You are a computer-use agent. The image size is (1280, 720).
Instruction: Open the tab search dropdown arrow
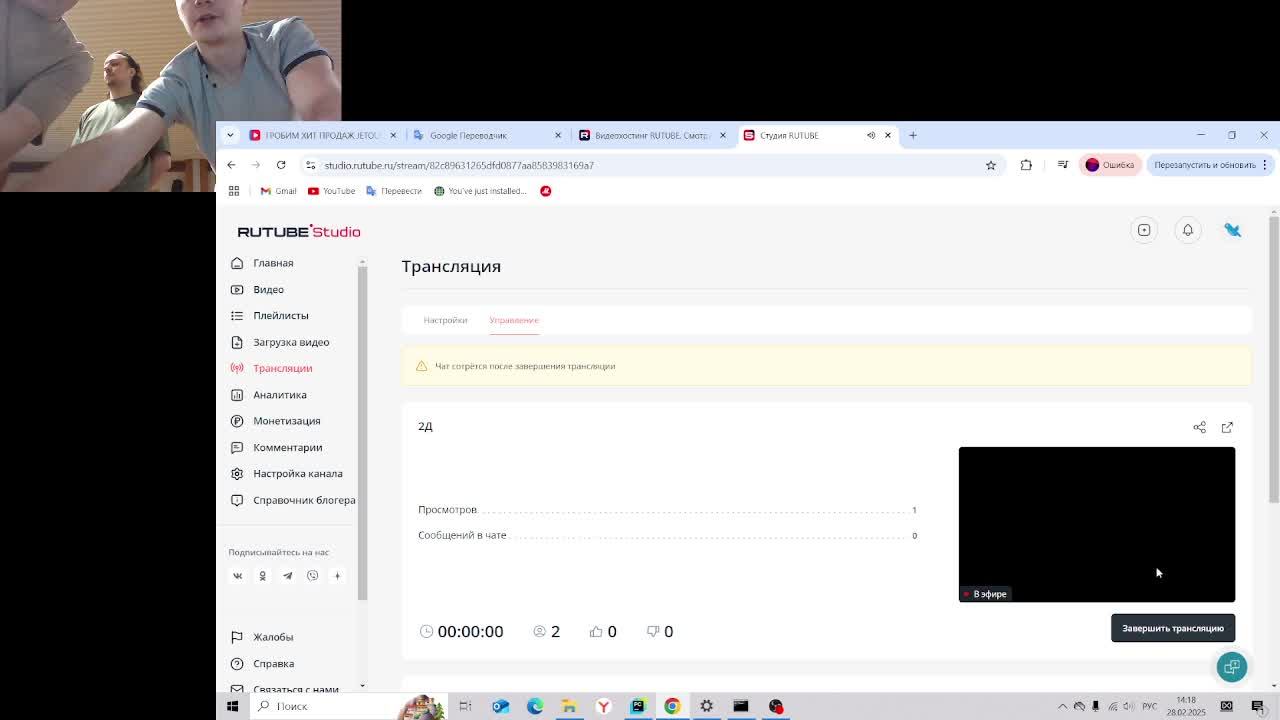click(230, 135)
